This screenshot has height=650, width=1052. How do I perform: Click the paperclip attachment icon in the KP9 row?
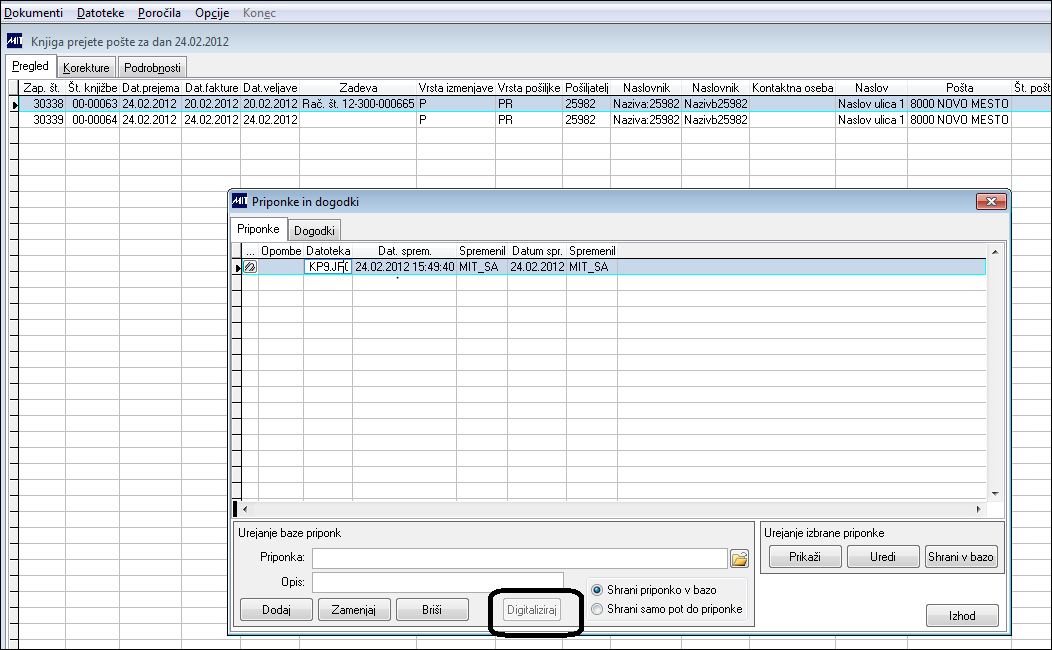click(x=250, y=267)
